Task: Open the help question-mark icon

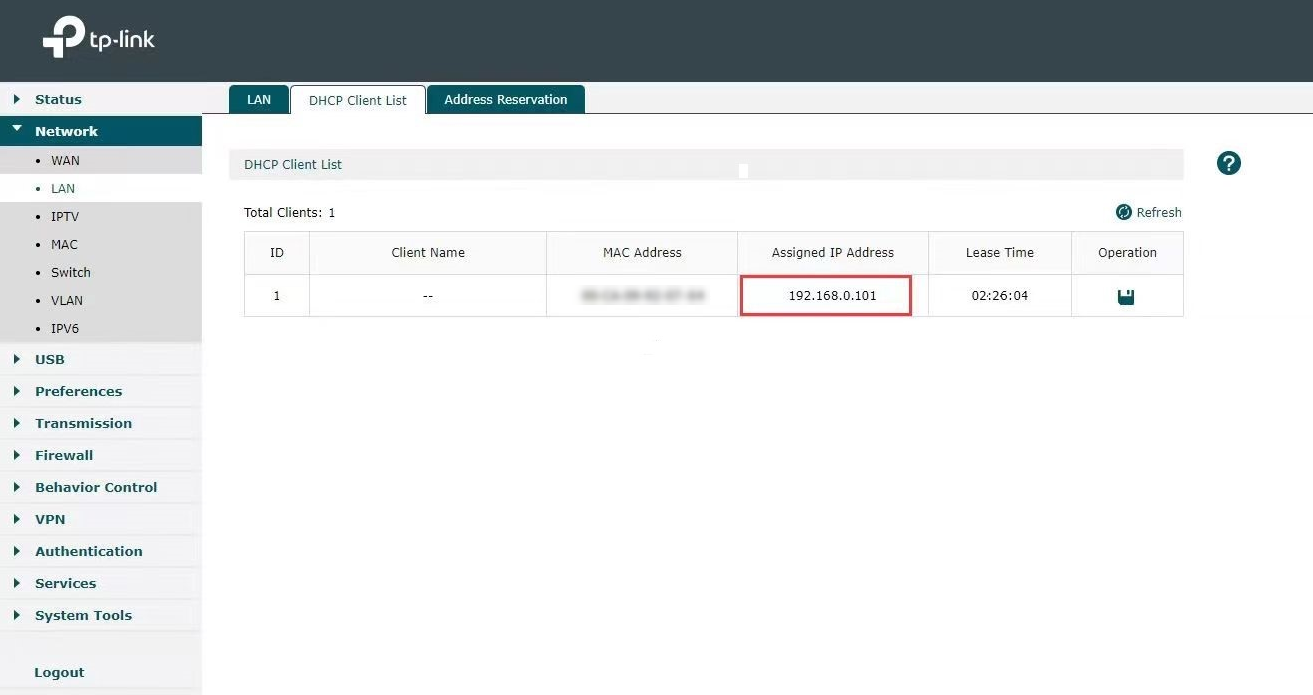Action: (x=1228, y=163)
